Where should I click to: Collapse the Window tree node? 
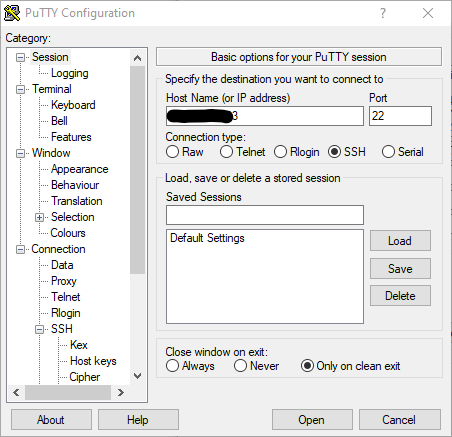[x=21, y=153]
